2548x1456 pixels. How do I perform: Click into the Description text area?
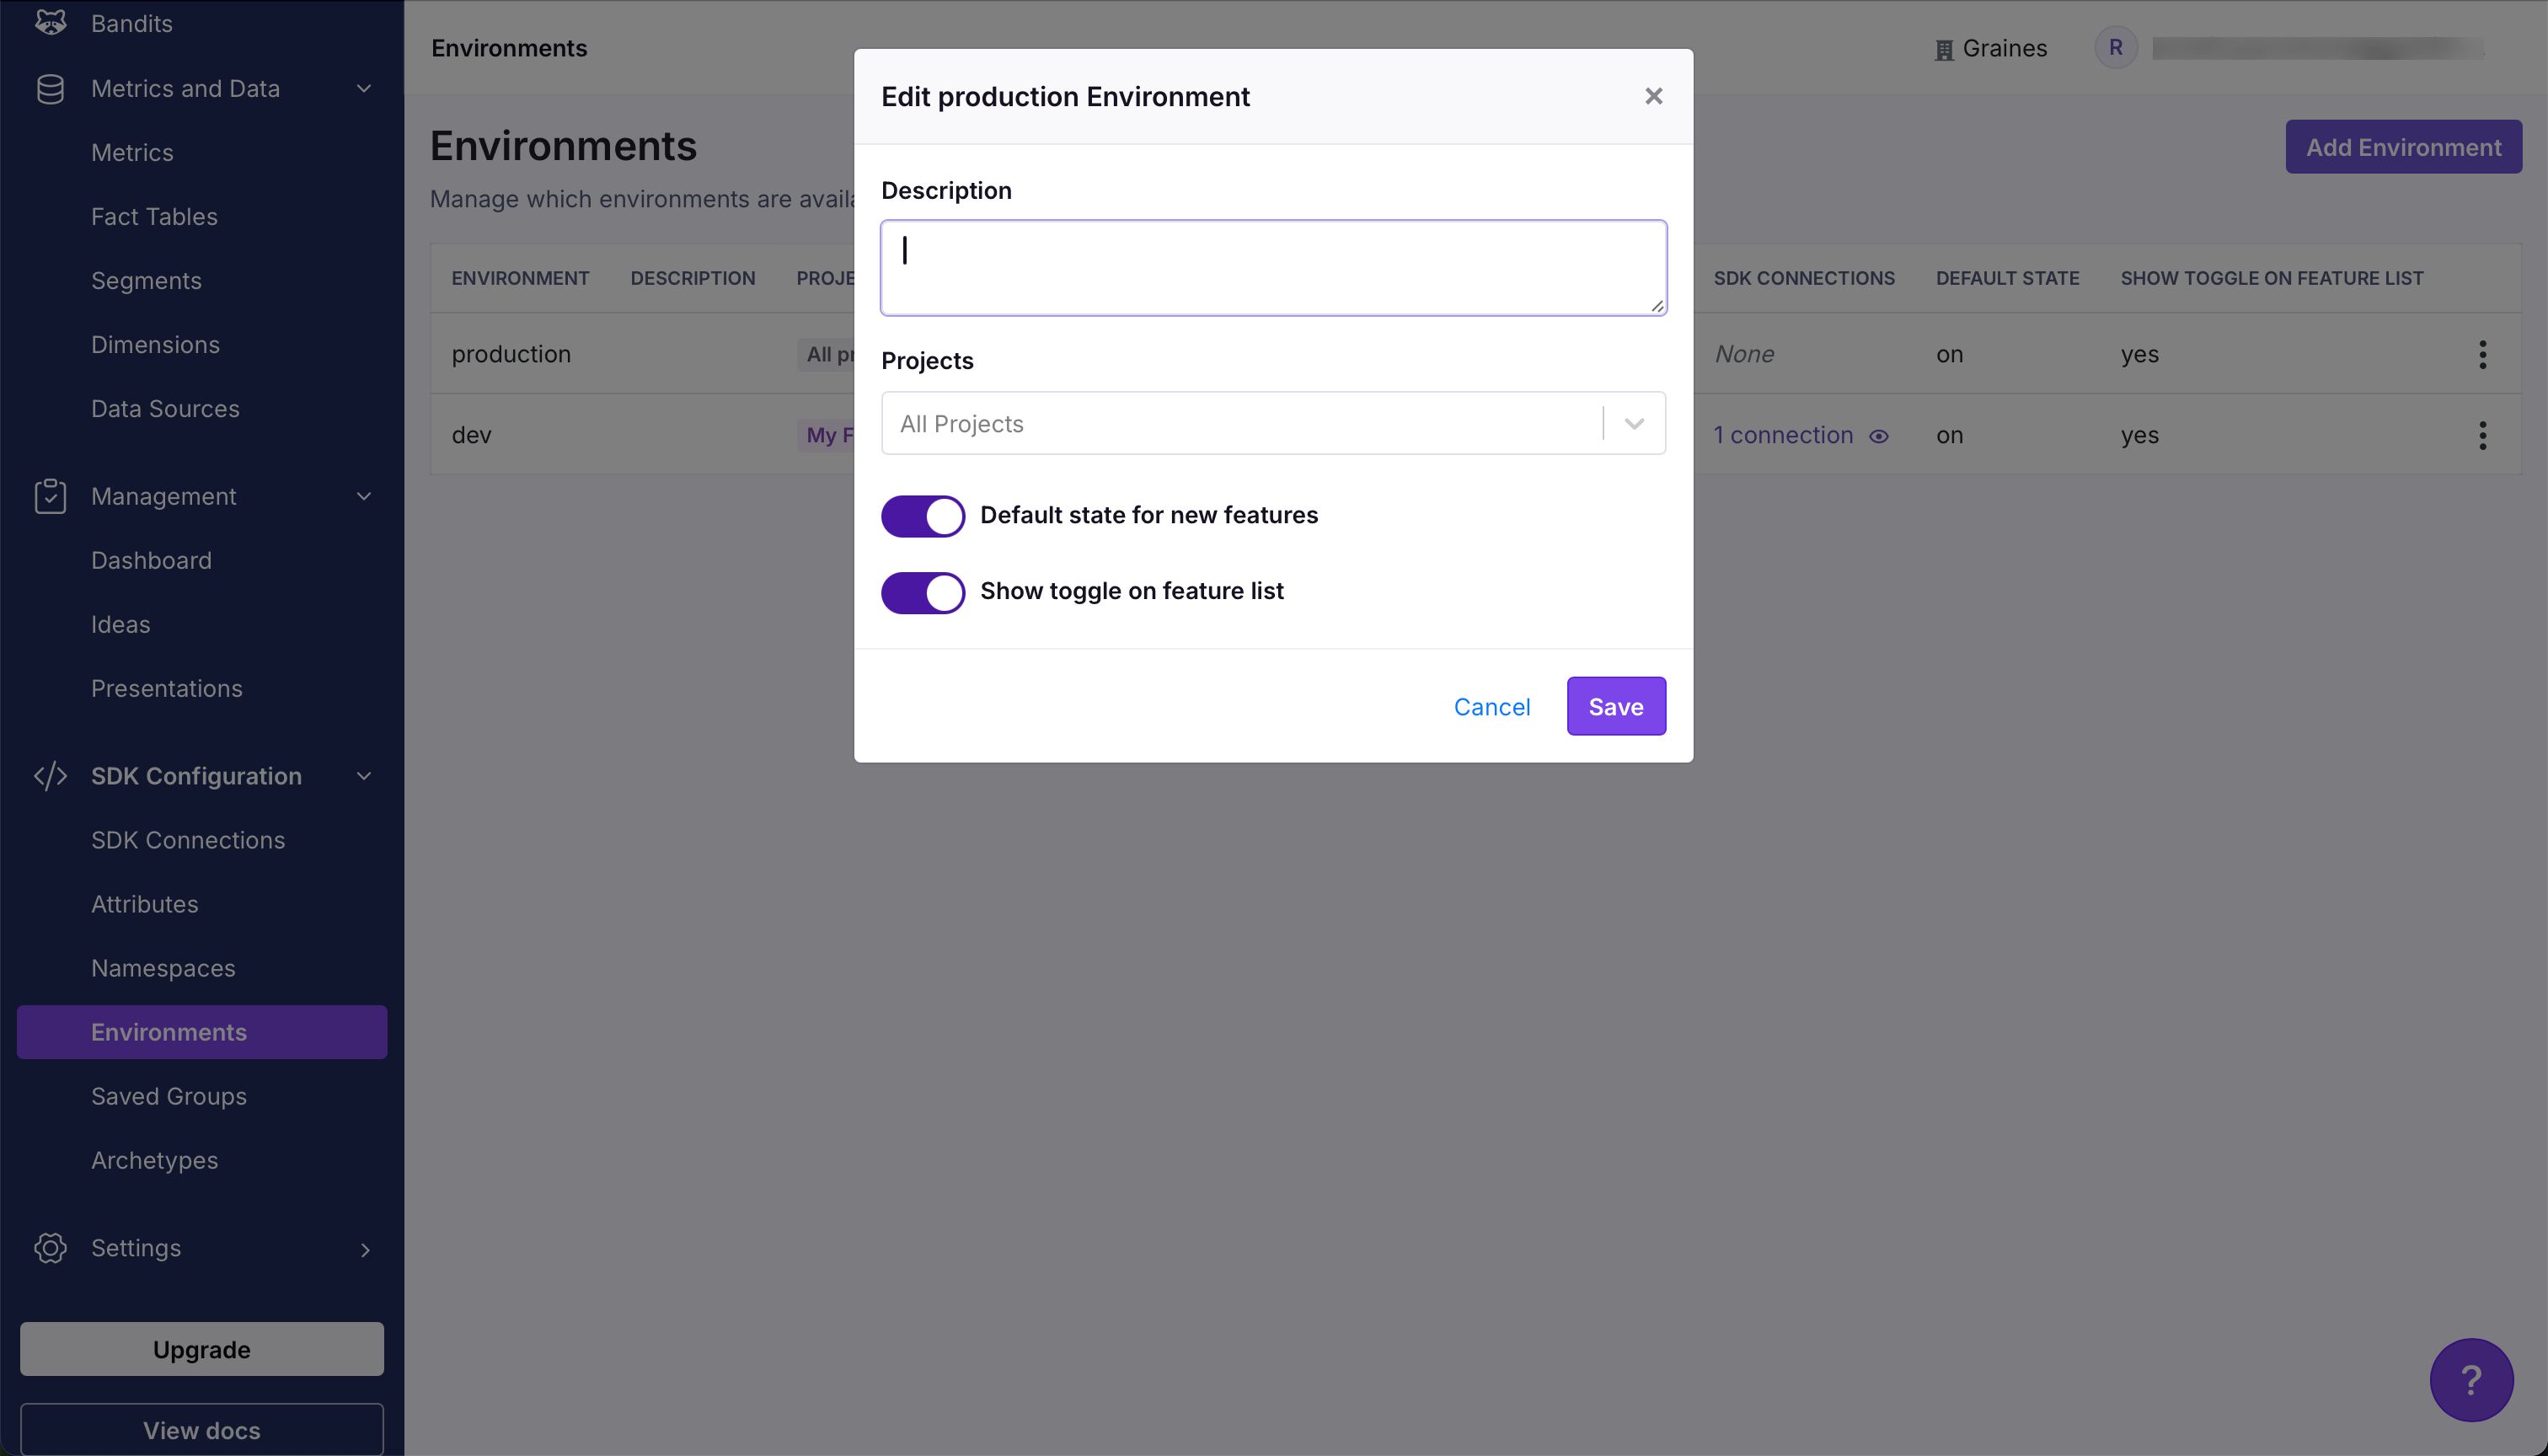pyautogui.click(x=1272, y=268)
